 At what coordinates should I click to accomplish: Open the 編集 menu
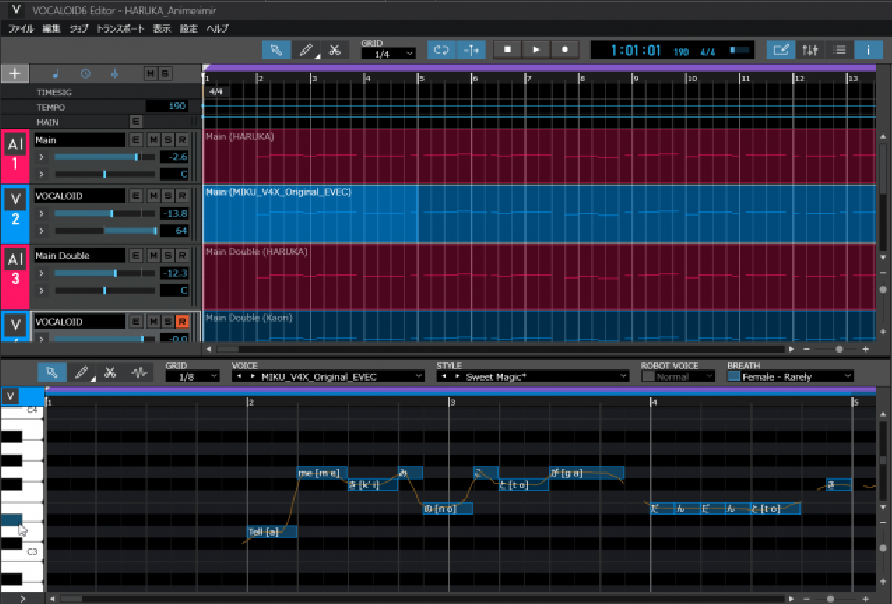[51, 28]
